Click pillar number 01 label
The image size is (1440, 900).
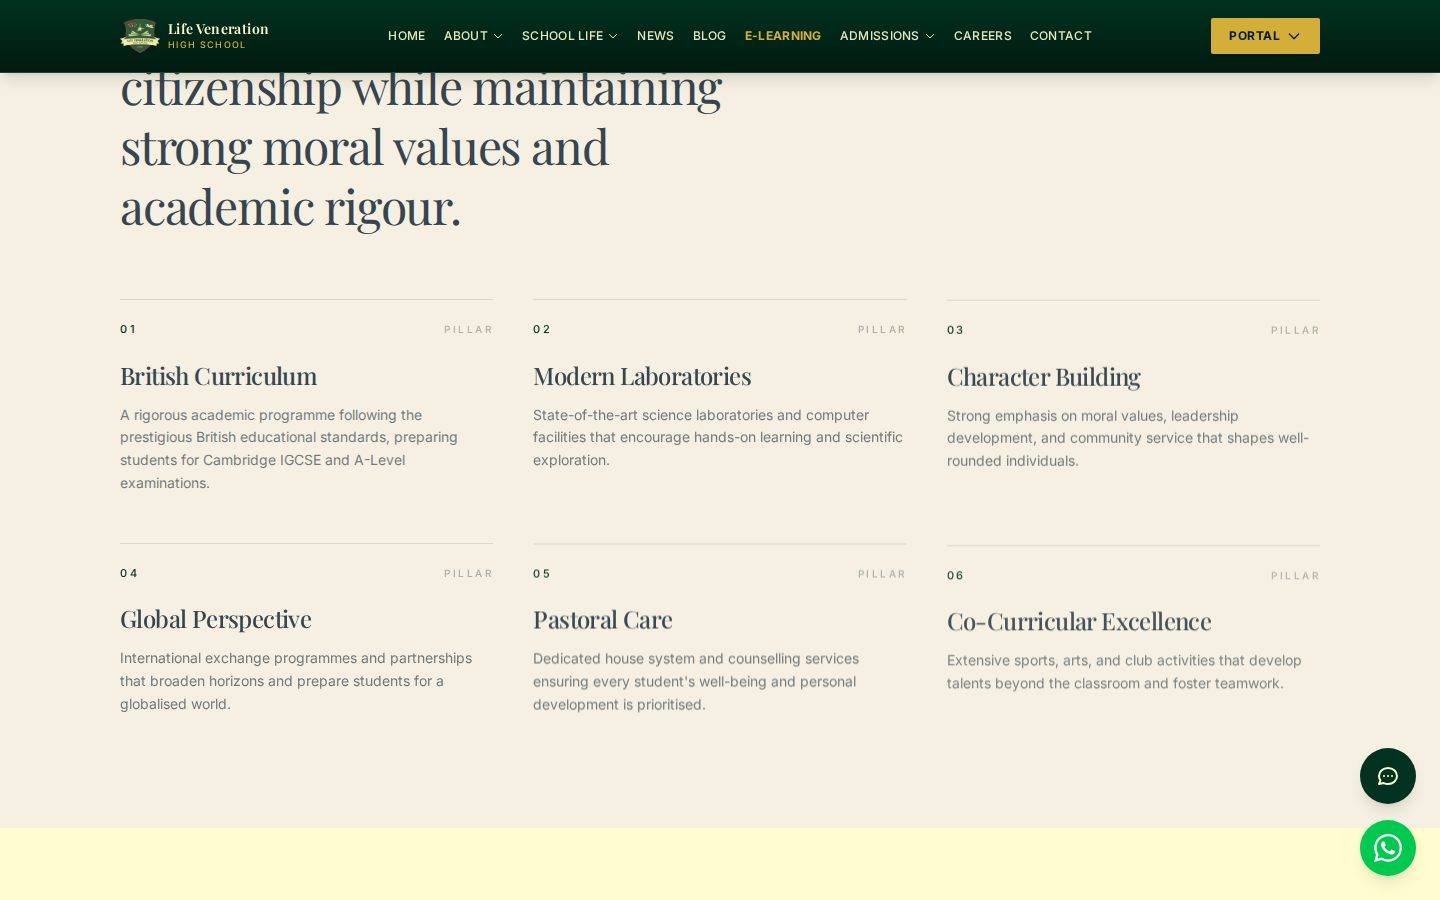coord(128,329)
